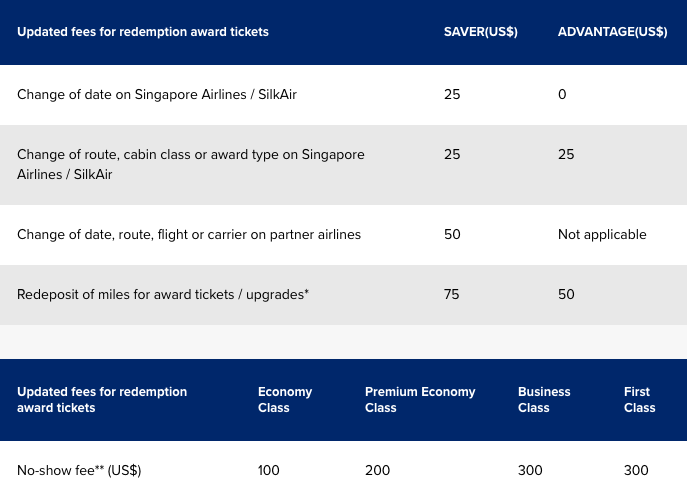Click the Advantage fee of 0 for date change
The height and width of the screenshot is (499, 687).
coord(562,95)
